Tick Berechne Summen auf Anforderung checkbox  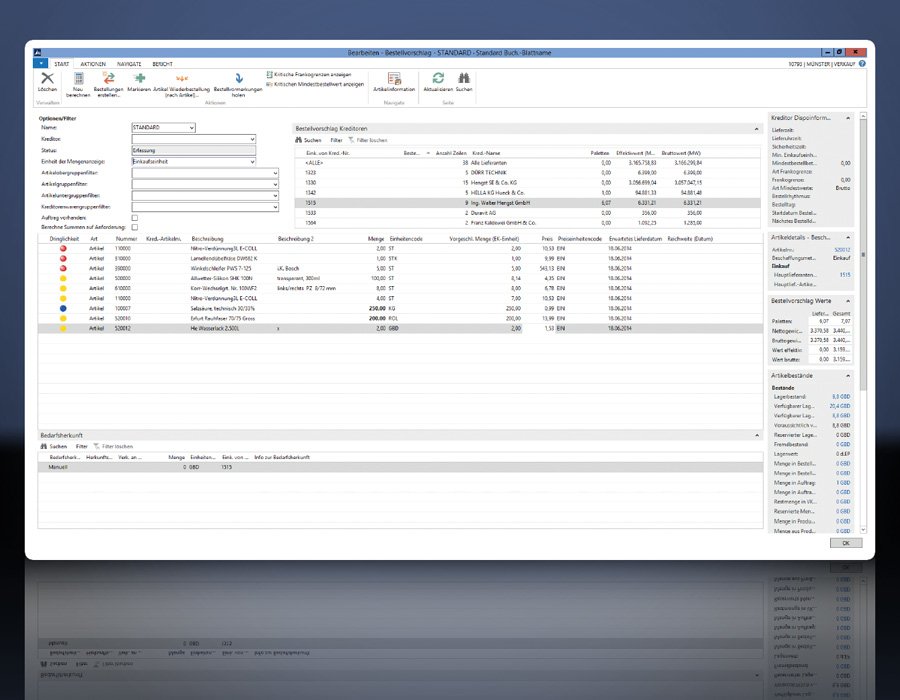tap(135, 228)
